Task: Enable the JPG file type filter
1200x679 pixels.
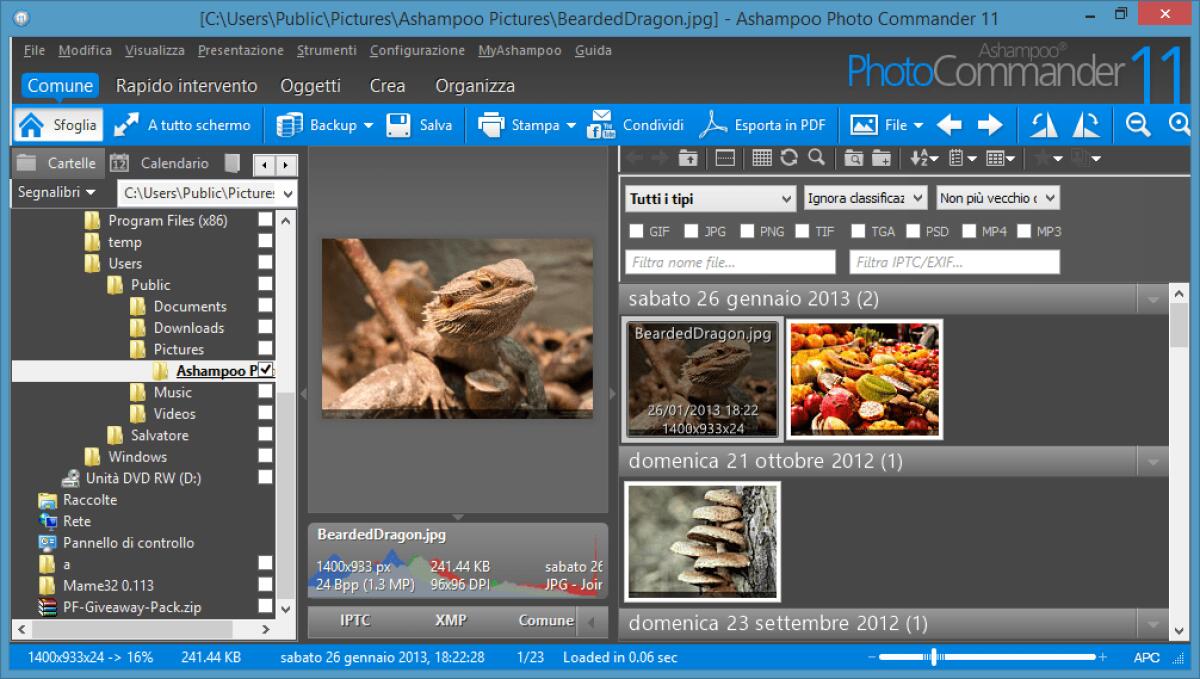Action: pos(690,230)
